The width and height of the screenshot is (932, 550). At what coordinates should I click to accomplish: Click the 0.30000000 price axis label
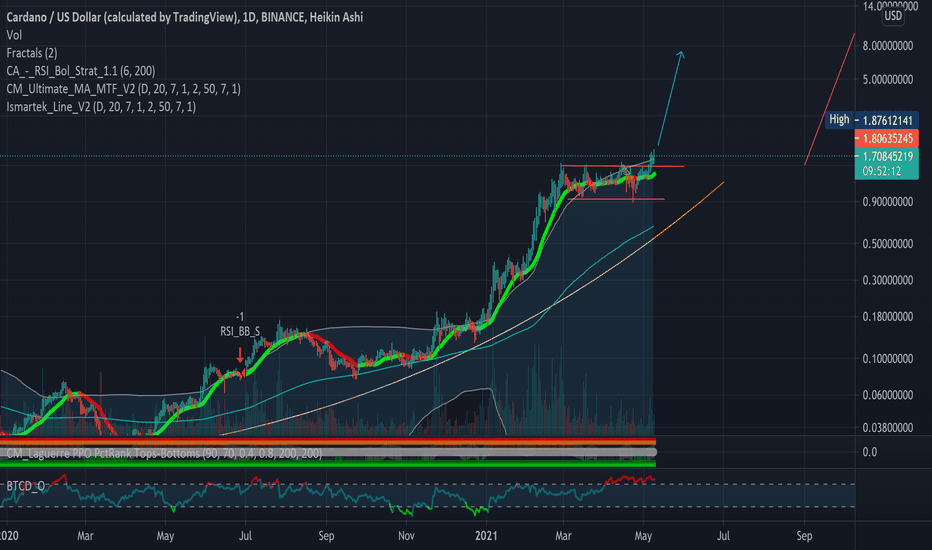[x=887, y=280]
